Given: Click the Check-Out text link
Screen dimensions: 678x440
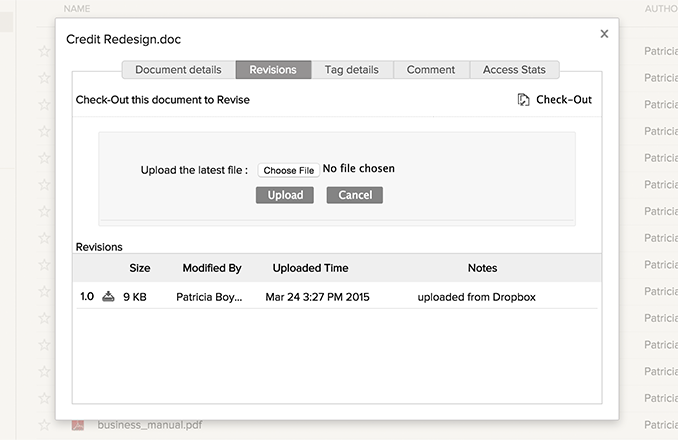Looking at the screenshot, I should pyautogui.click(x=564, y=100).
